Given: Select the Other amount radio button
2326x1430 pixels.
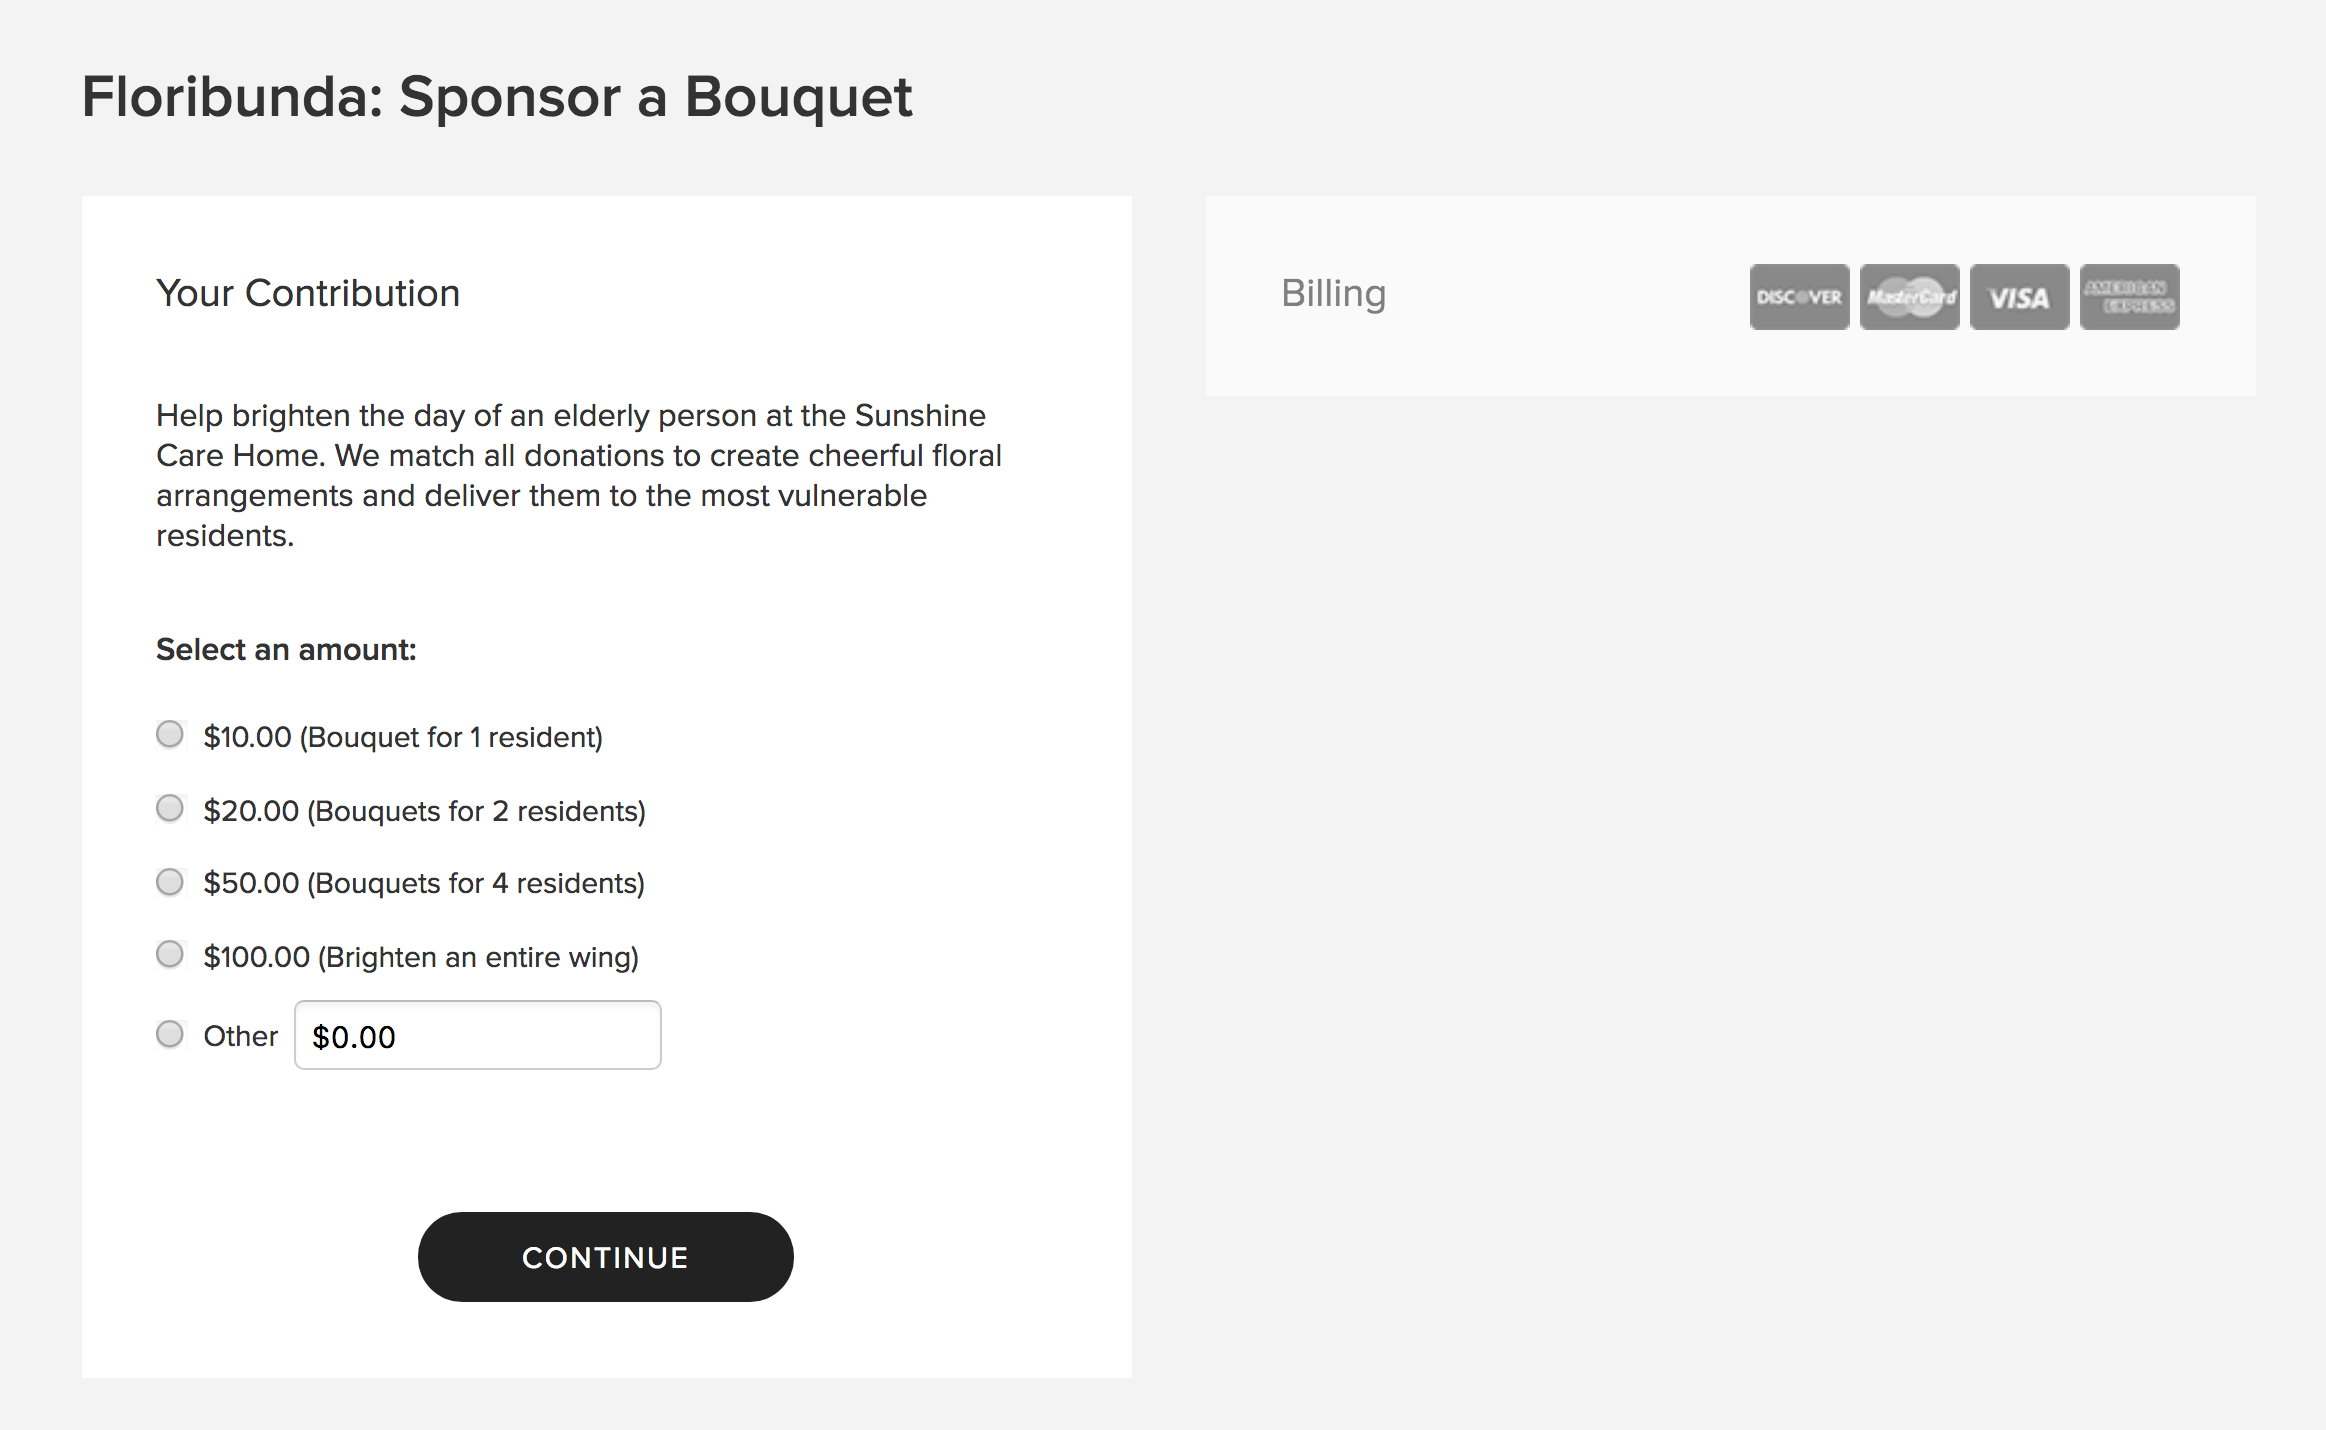Looking at the screenshot, I should [x=170, y=1034].
